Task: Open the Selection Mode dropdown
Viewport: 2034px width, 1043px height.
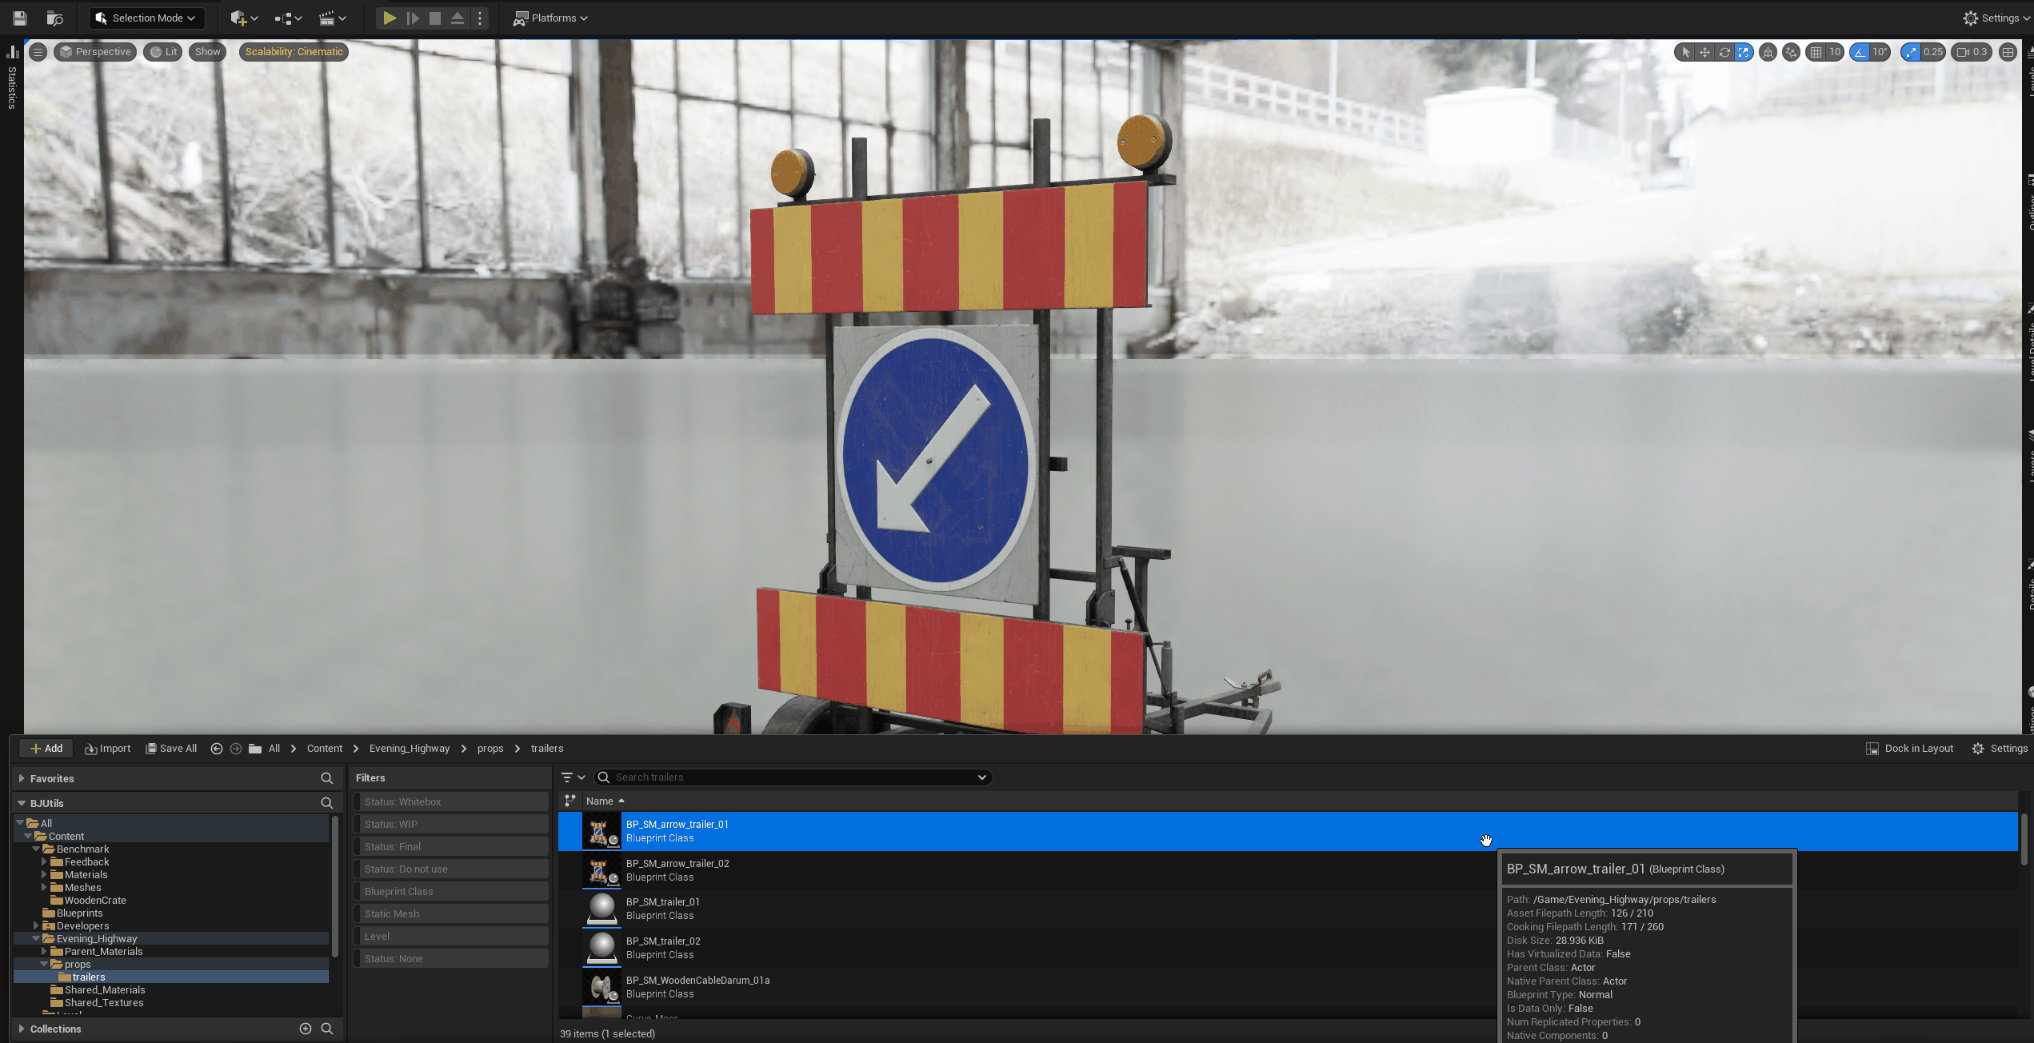Action: pos(147,18)
